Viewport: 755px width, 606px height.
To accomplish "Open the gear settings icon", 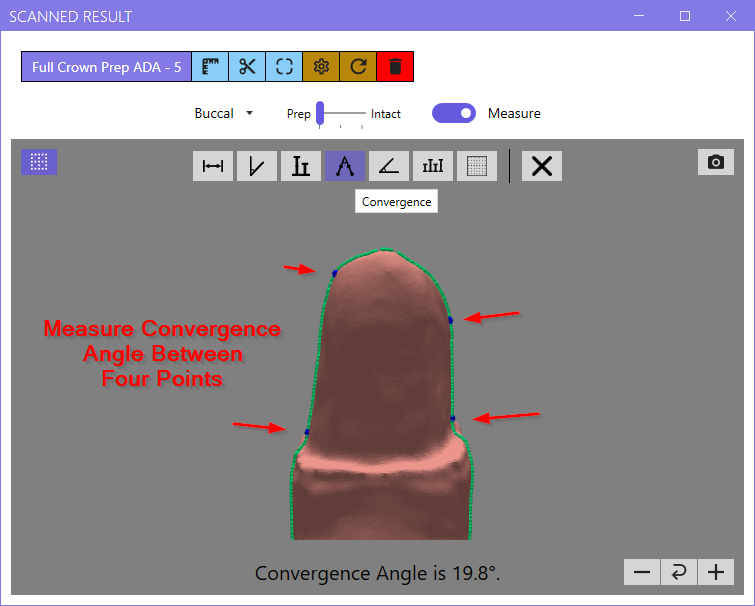I will pos(321,66).
